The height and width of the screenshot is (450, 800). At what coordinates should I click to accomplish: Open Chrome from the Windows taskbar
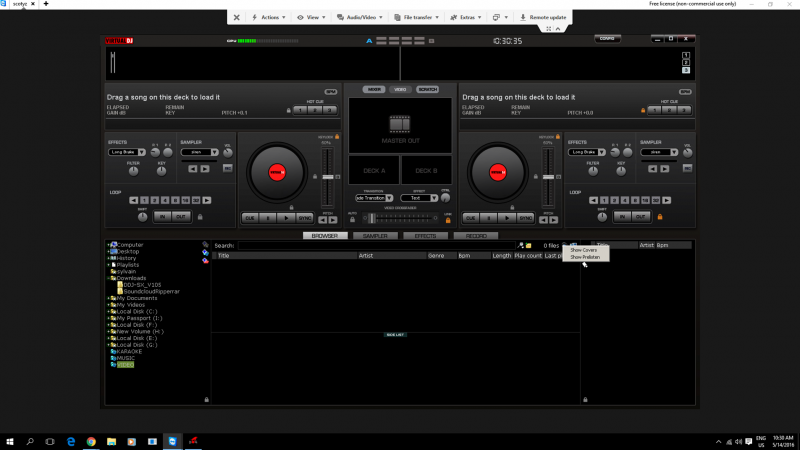pos(91,441)
